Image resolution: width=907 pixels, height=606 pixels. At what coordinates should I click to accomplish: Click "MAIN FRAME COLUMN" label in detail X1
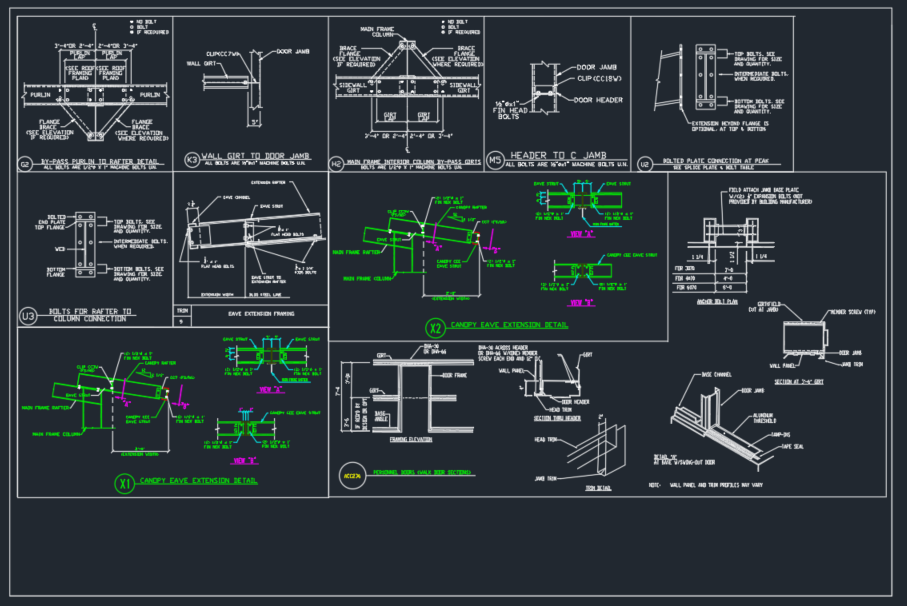click(x=56, y=434)
